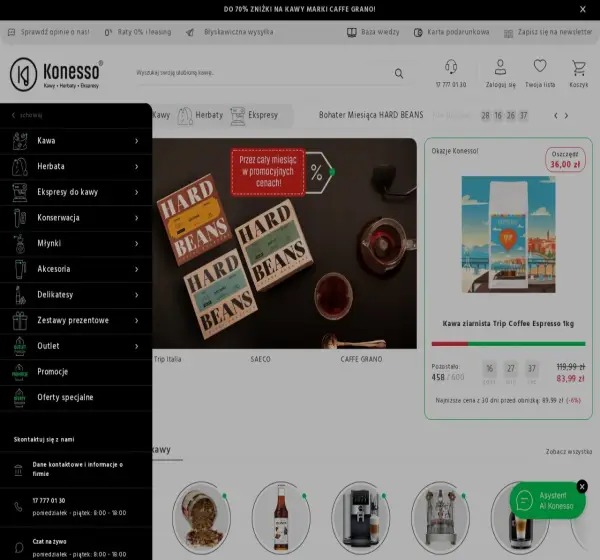Click the syrup bottle category circle

tap(281, 518)
